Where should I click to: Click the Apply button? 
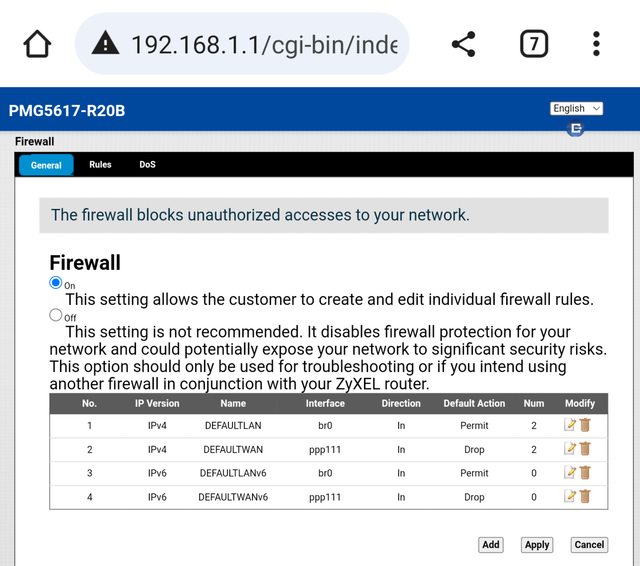tap(537, 545)
